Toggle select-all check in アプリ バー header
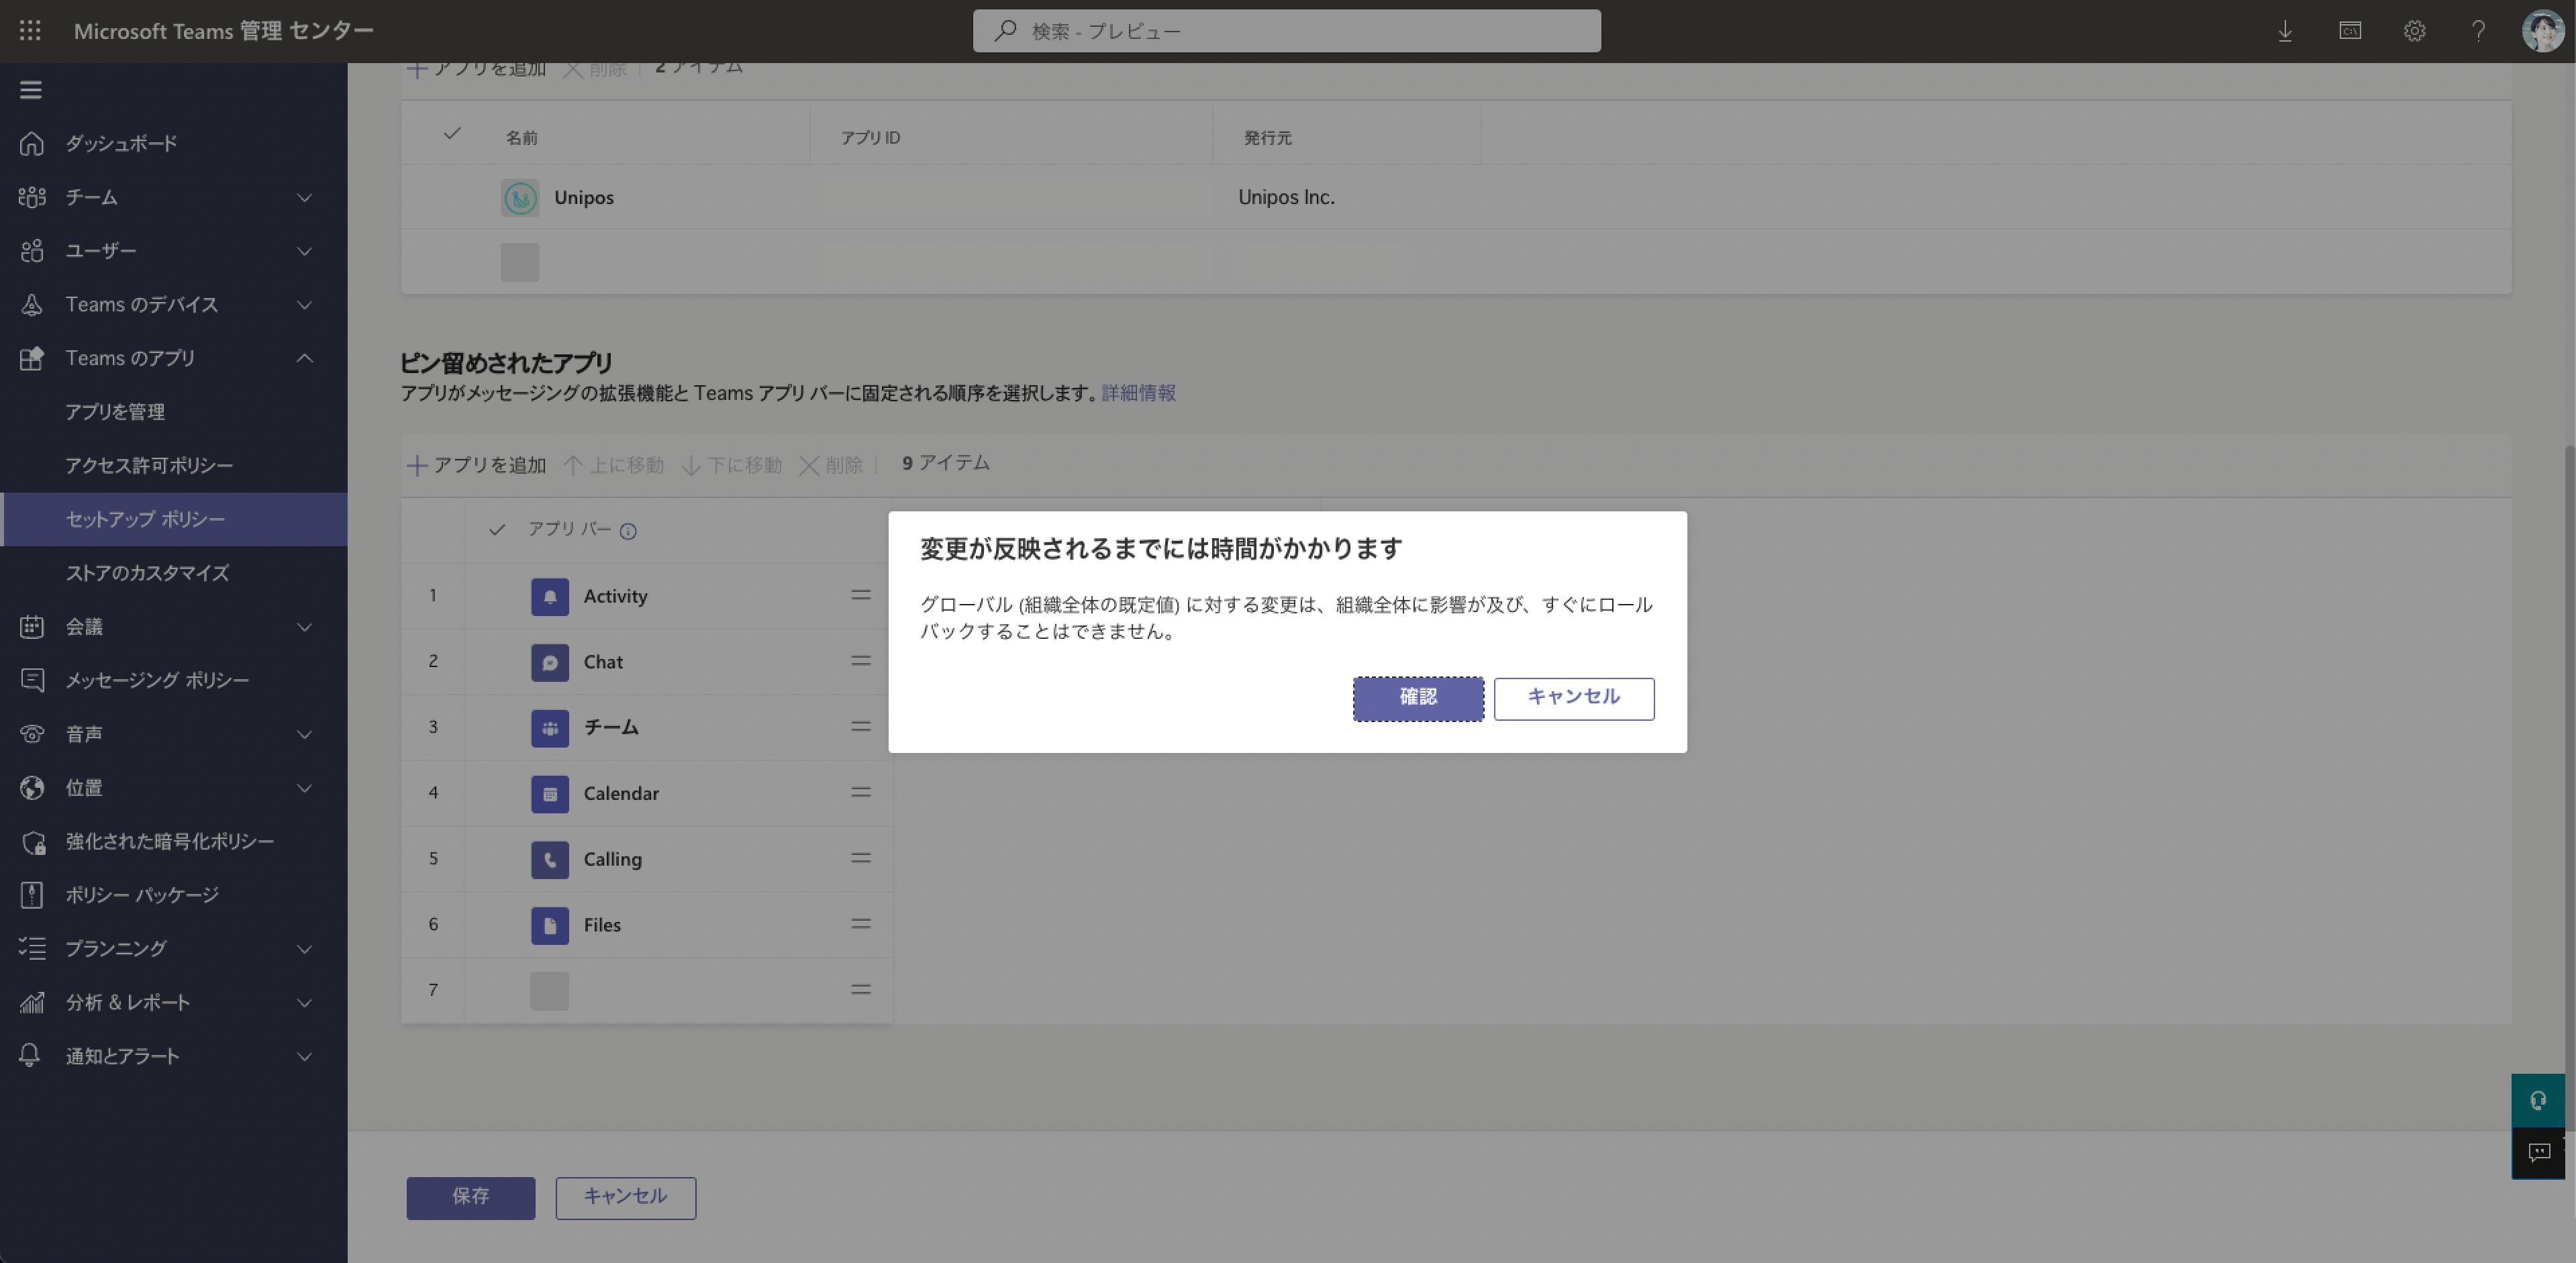Screen dimensions: 2576x1263 497,530
